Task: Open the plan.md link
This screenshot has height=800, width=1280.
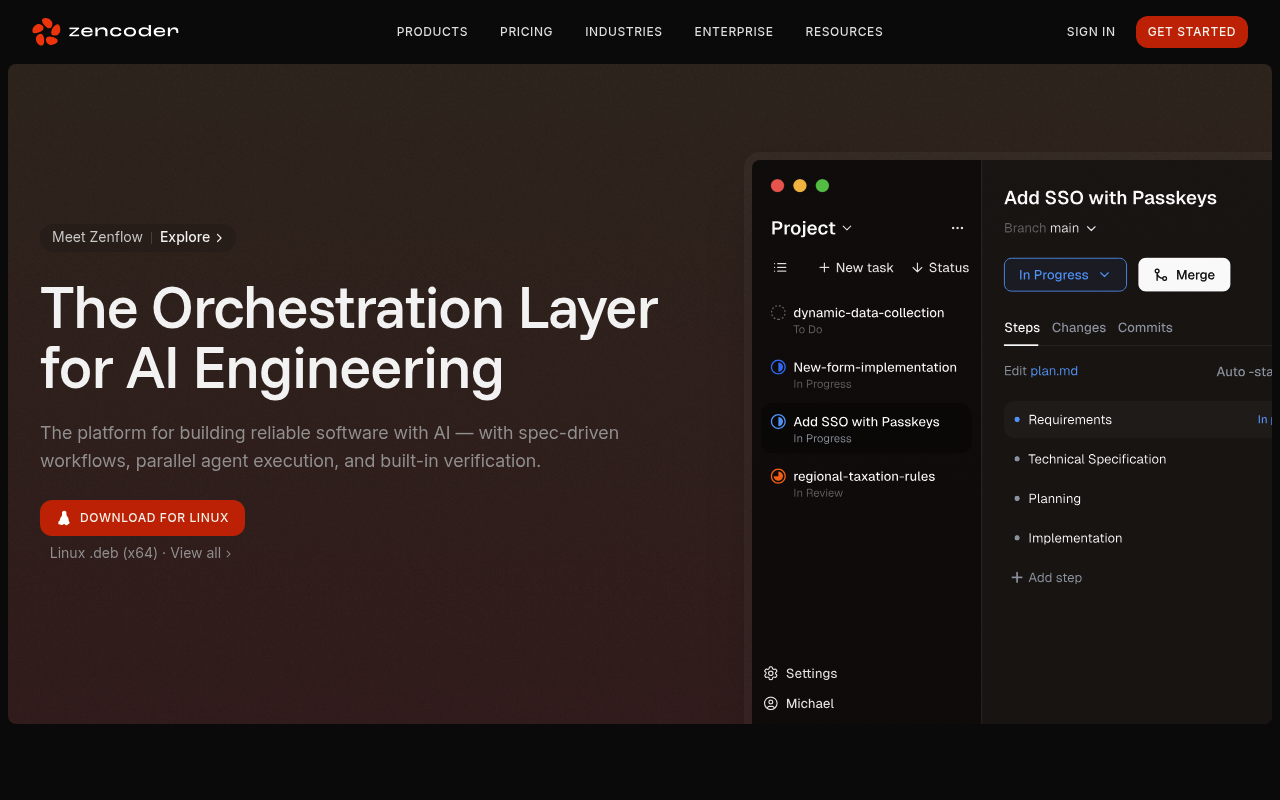Action: (1054, 371)
